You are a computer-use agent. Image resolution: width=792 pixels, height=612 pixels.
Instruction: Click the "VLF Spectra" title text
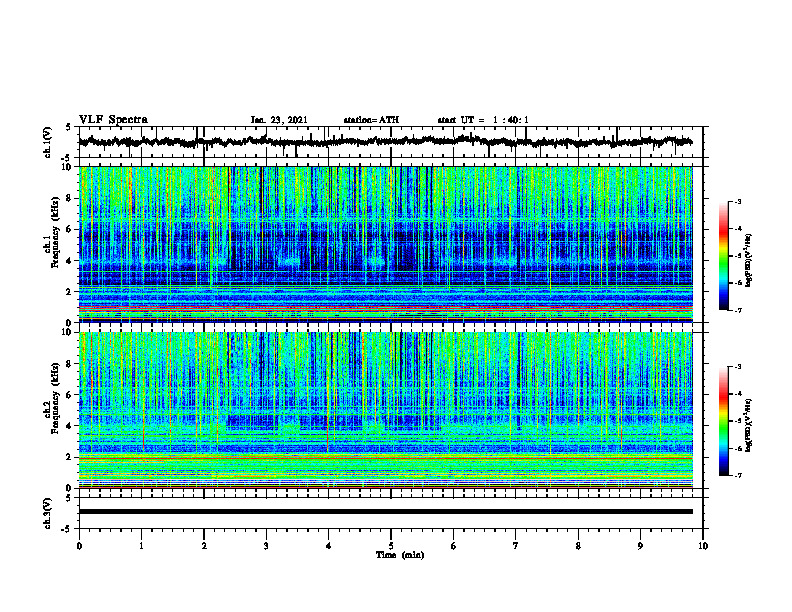(x=113, y=119)
